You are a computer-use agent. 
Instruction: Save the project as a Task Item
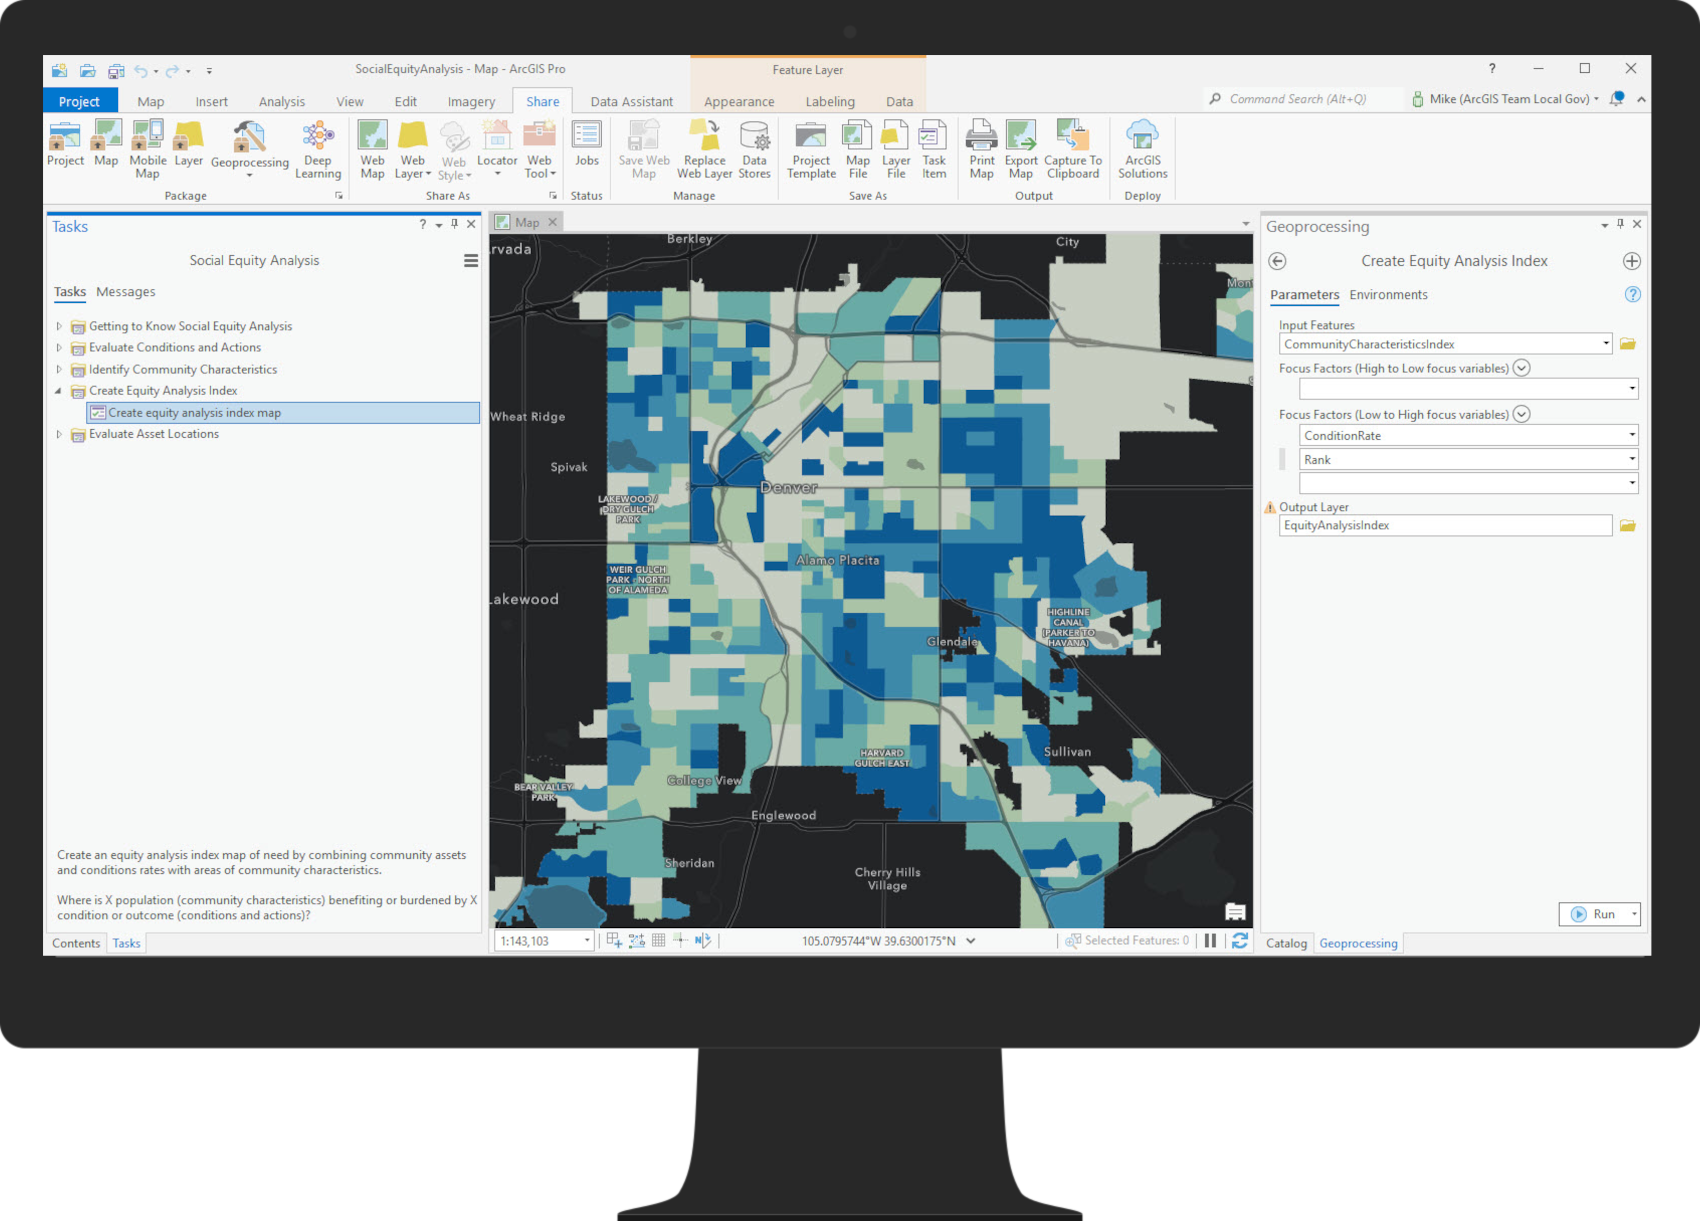(933, 148)
